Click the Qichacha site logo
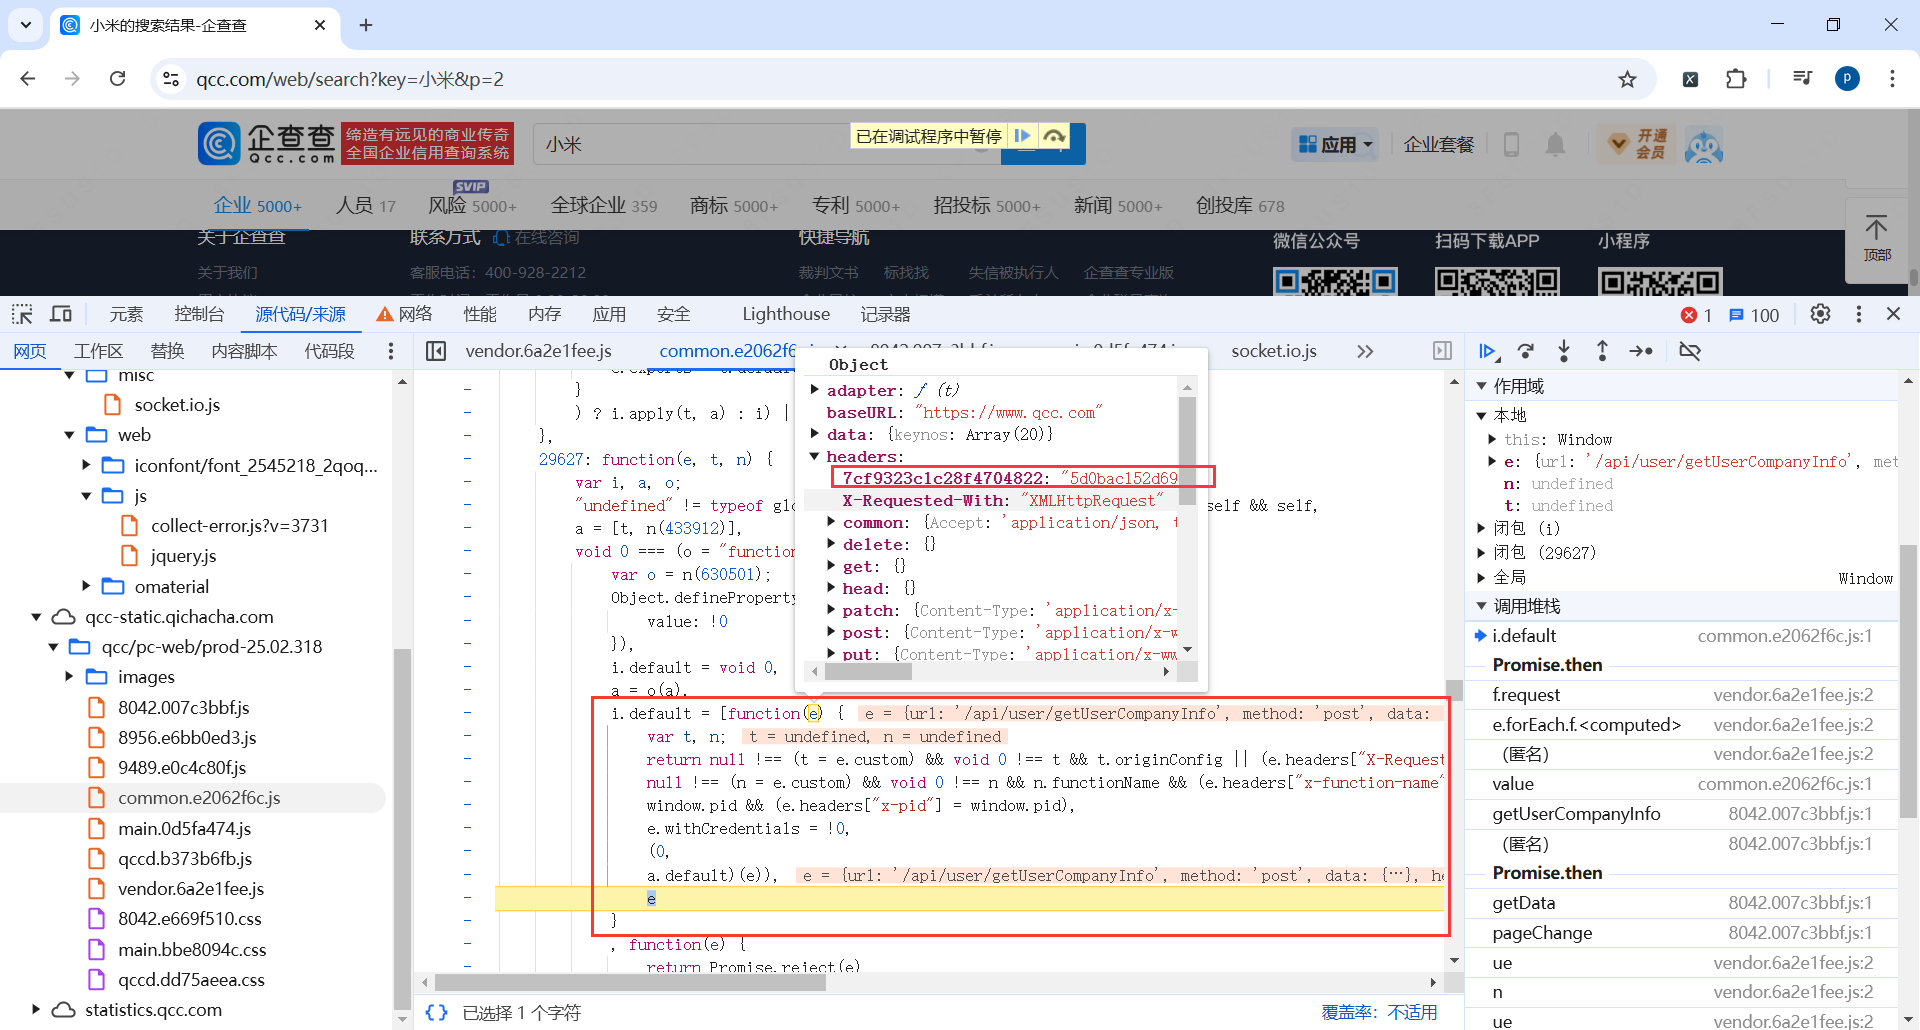Viewport: 1920px width, 1030px height. point(267,144)
